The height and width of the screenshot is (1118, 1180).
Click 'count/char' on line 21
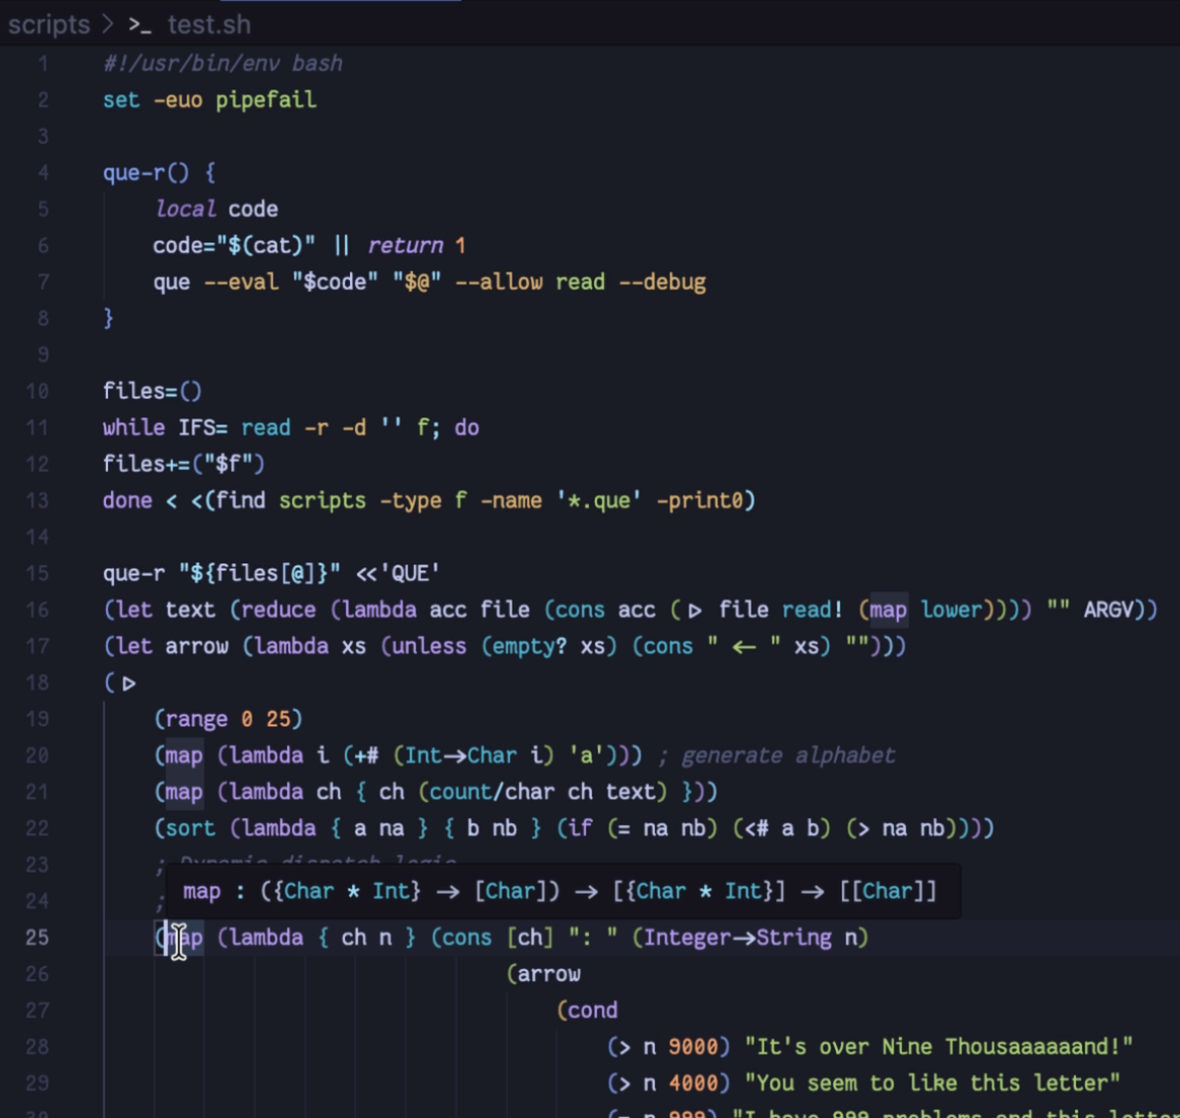point(492,792)
